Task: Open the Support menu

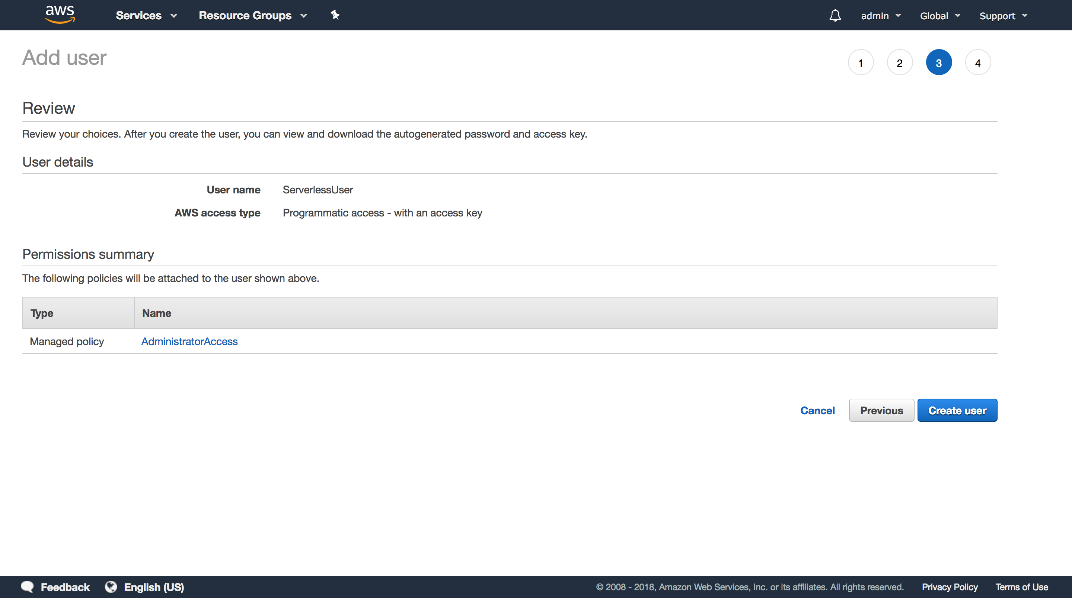Action: pyautogui.click(x=1002, y=15)
